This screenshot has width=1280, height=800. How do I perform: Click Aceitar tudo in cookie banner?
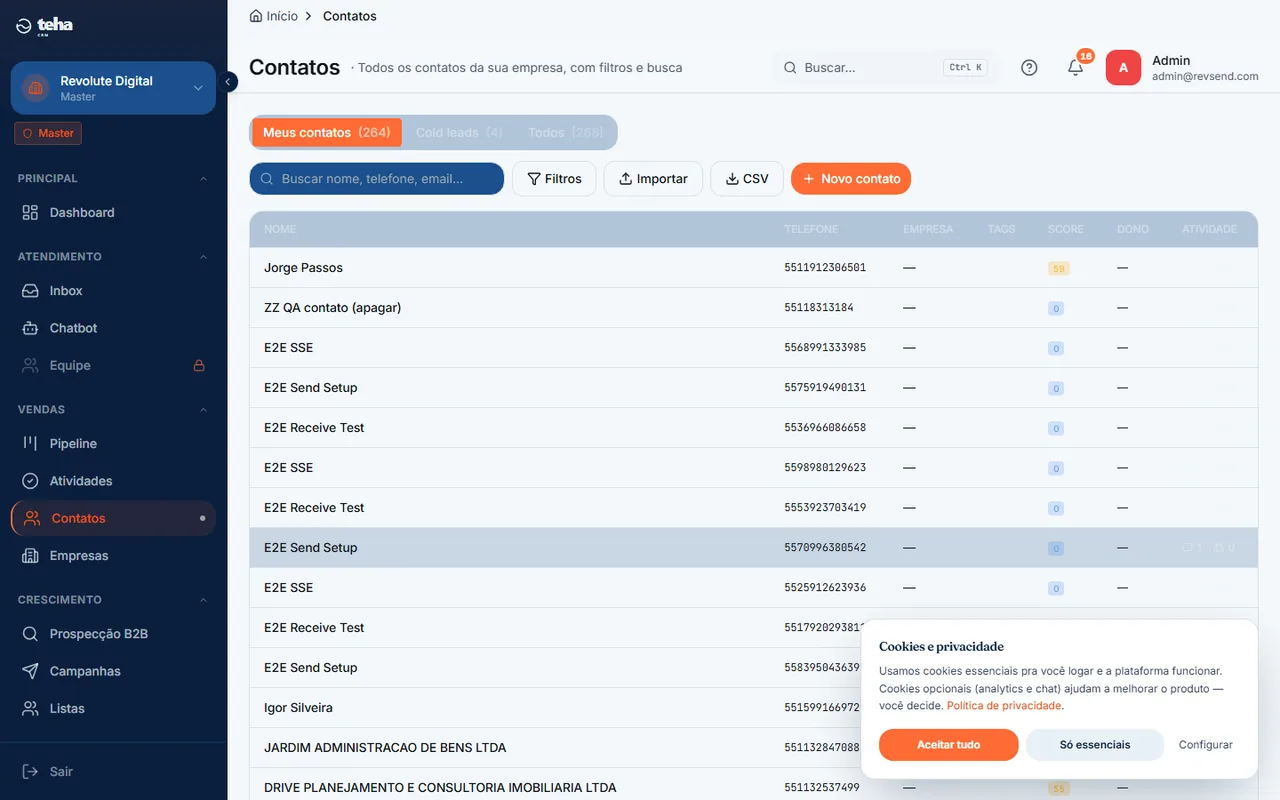(949, 745)
